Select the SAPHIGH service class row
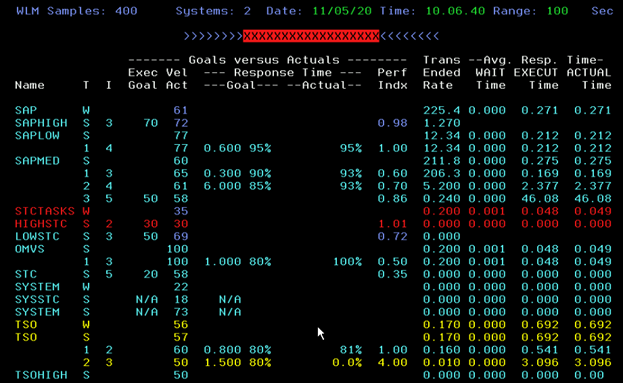623x383 pixels. [312, 123]
